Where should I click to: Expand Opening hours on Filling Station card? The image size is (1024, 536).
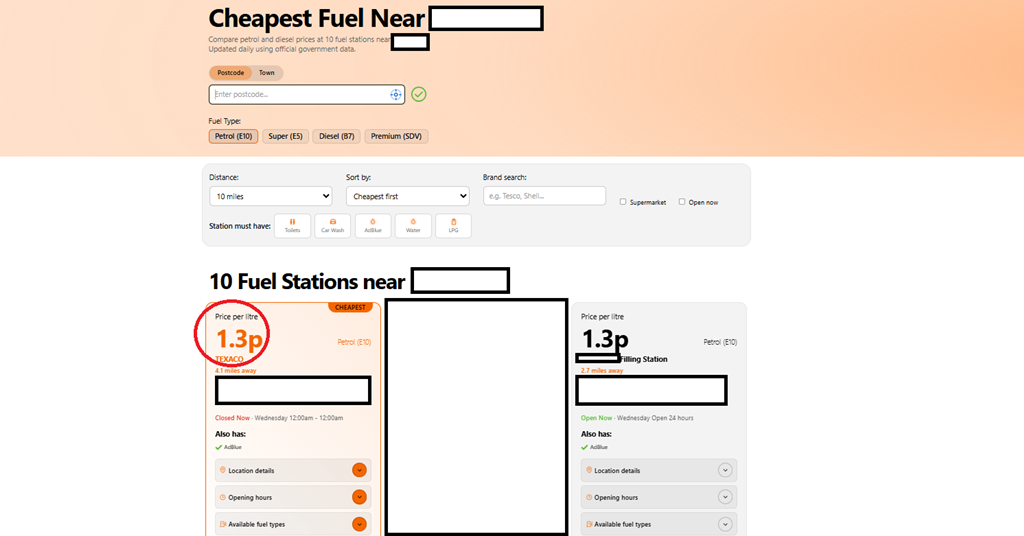[x=659, y=497]
